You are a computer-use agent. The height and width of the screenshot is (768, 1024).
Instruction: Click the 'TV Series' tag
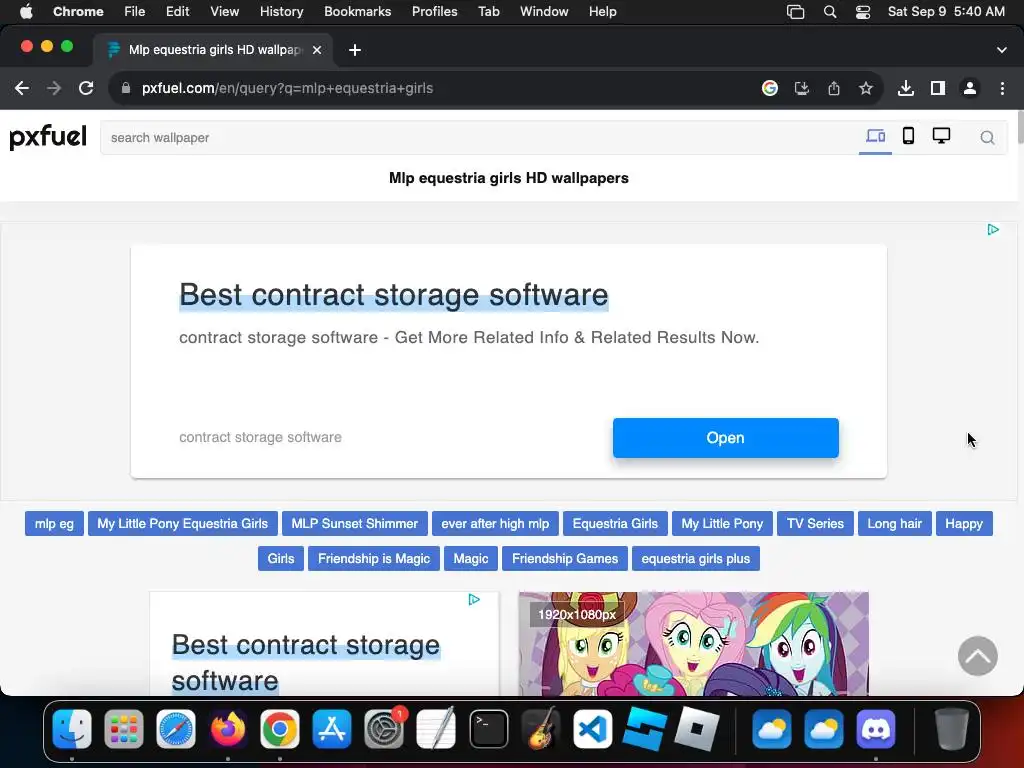[x=815, y=524]
